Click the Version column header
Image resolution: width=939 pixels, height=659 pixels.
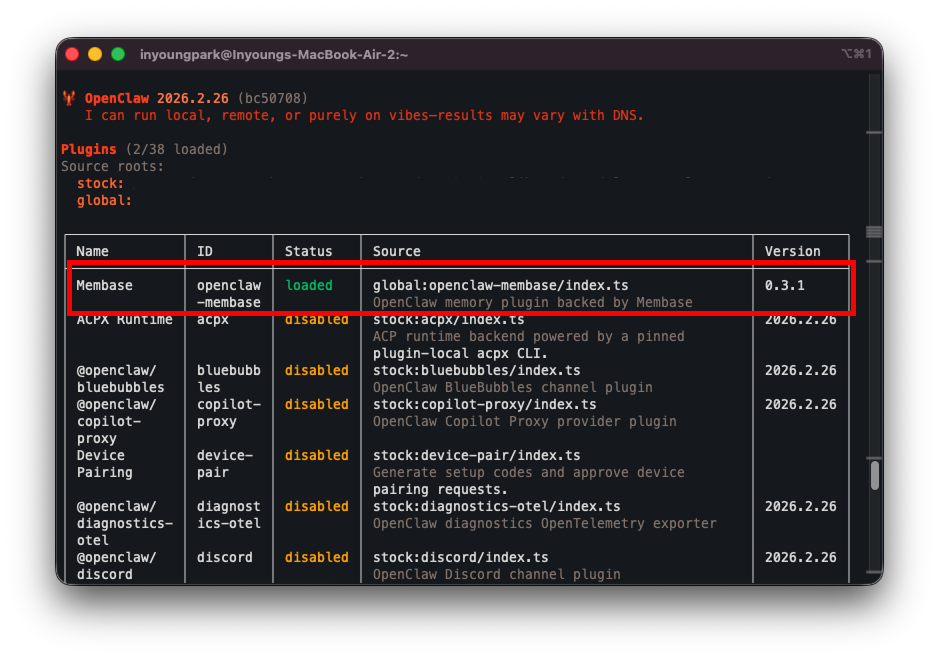click(793, 250)
